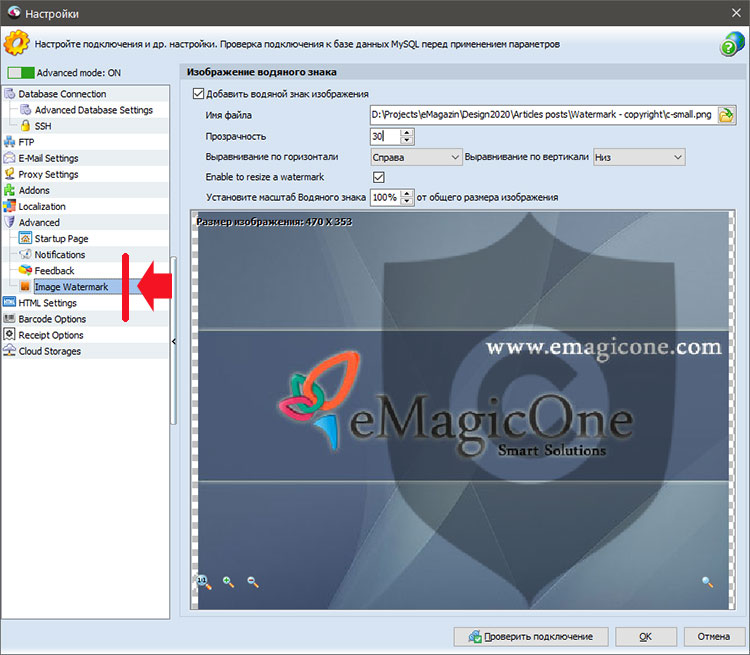This screenshot has width=750, height=655.
Task: Select SSH settings entry
Action: [43, 126]
